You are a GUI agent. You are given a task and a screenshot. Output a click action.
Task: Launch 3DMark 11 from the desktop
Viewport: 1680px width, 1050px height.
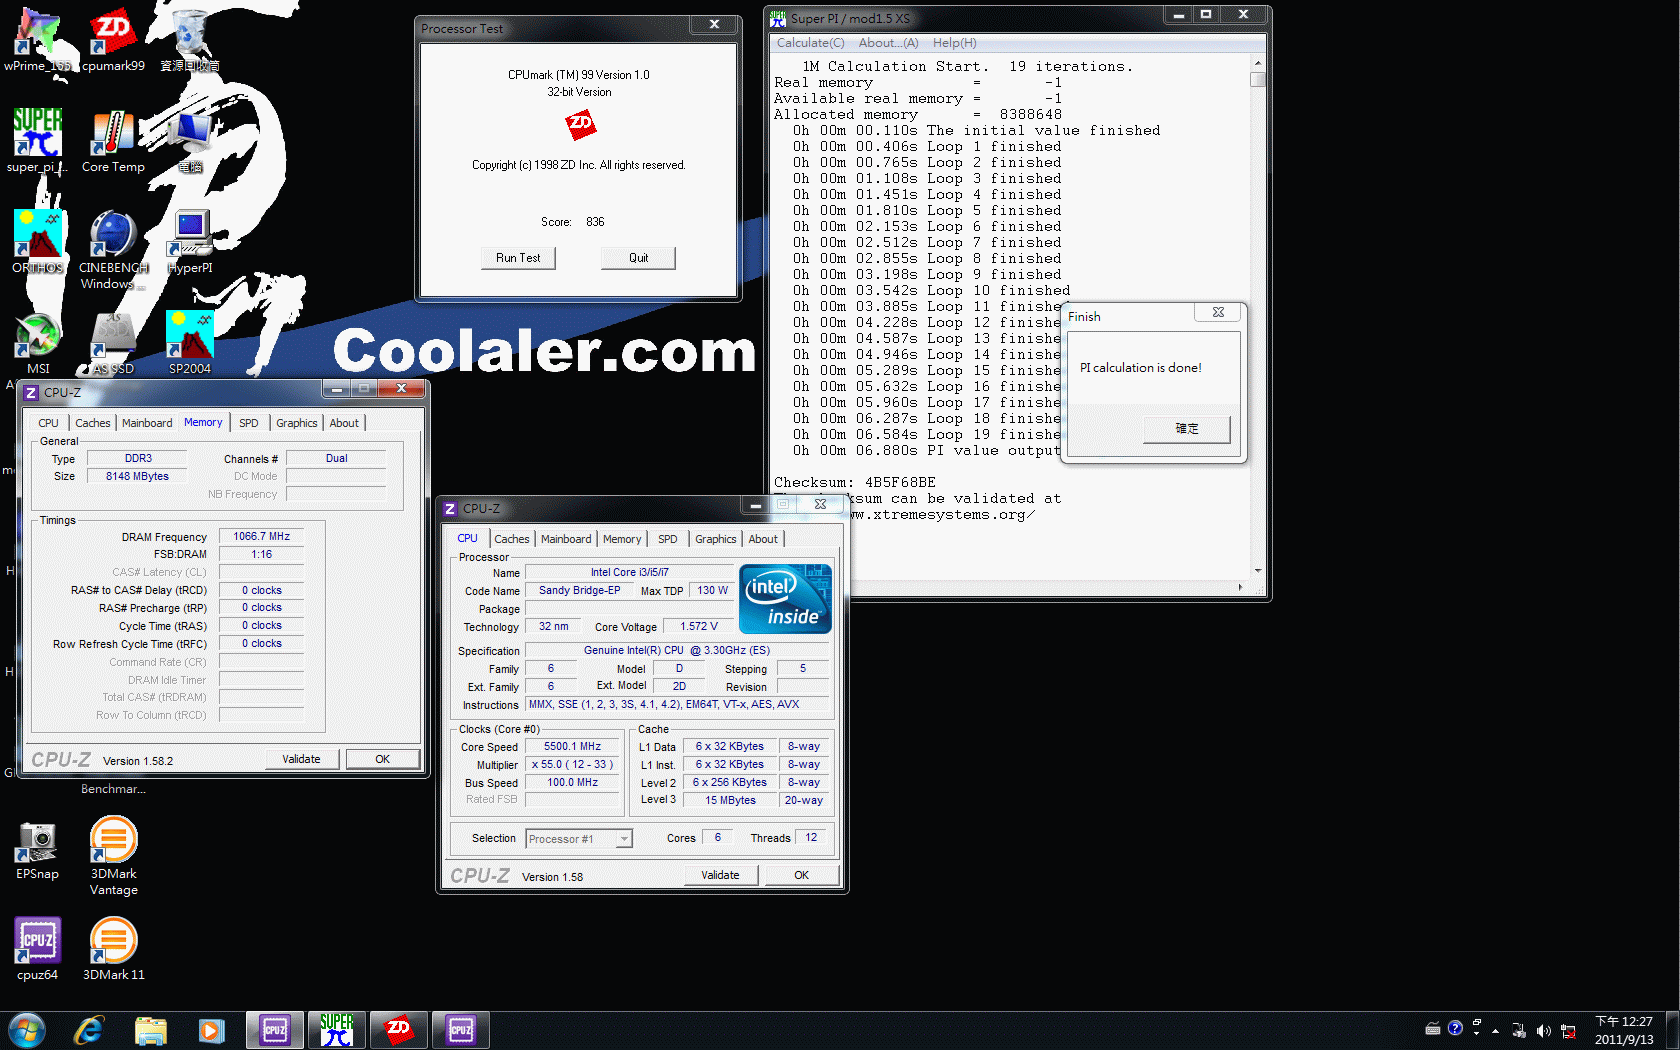[x=113, y=949]
